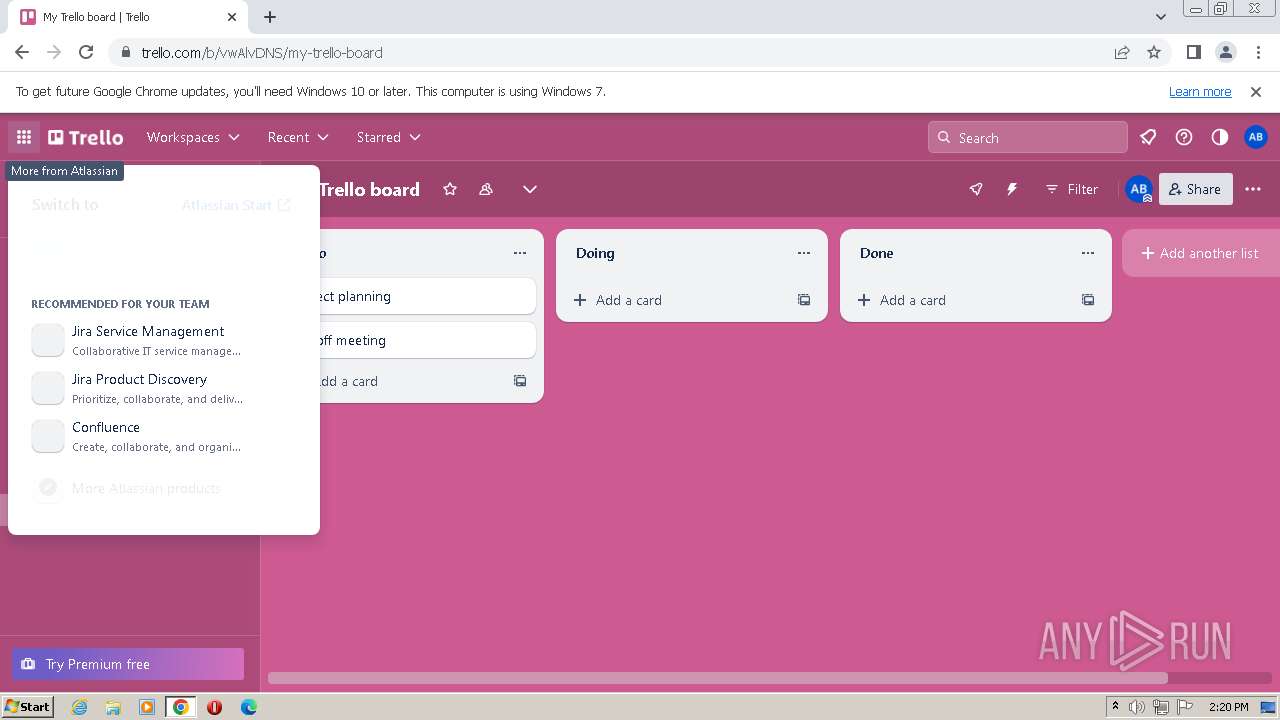Open the Chrome profile icon
Viewport: 1280px width, 720px height.
(1225, 52)
